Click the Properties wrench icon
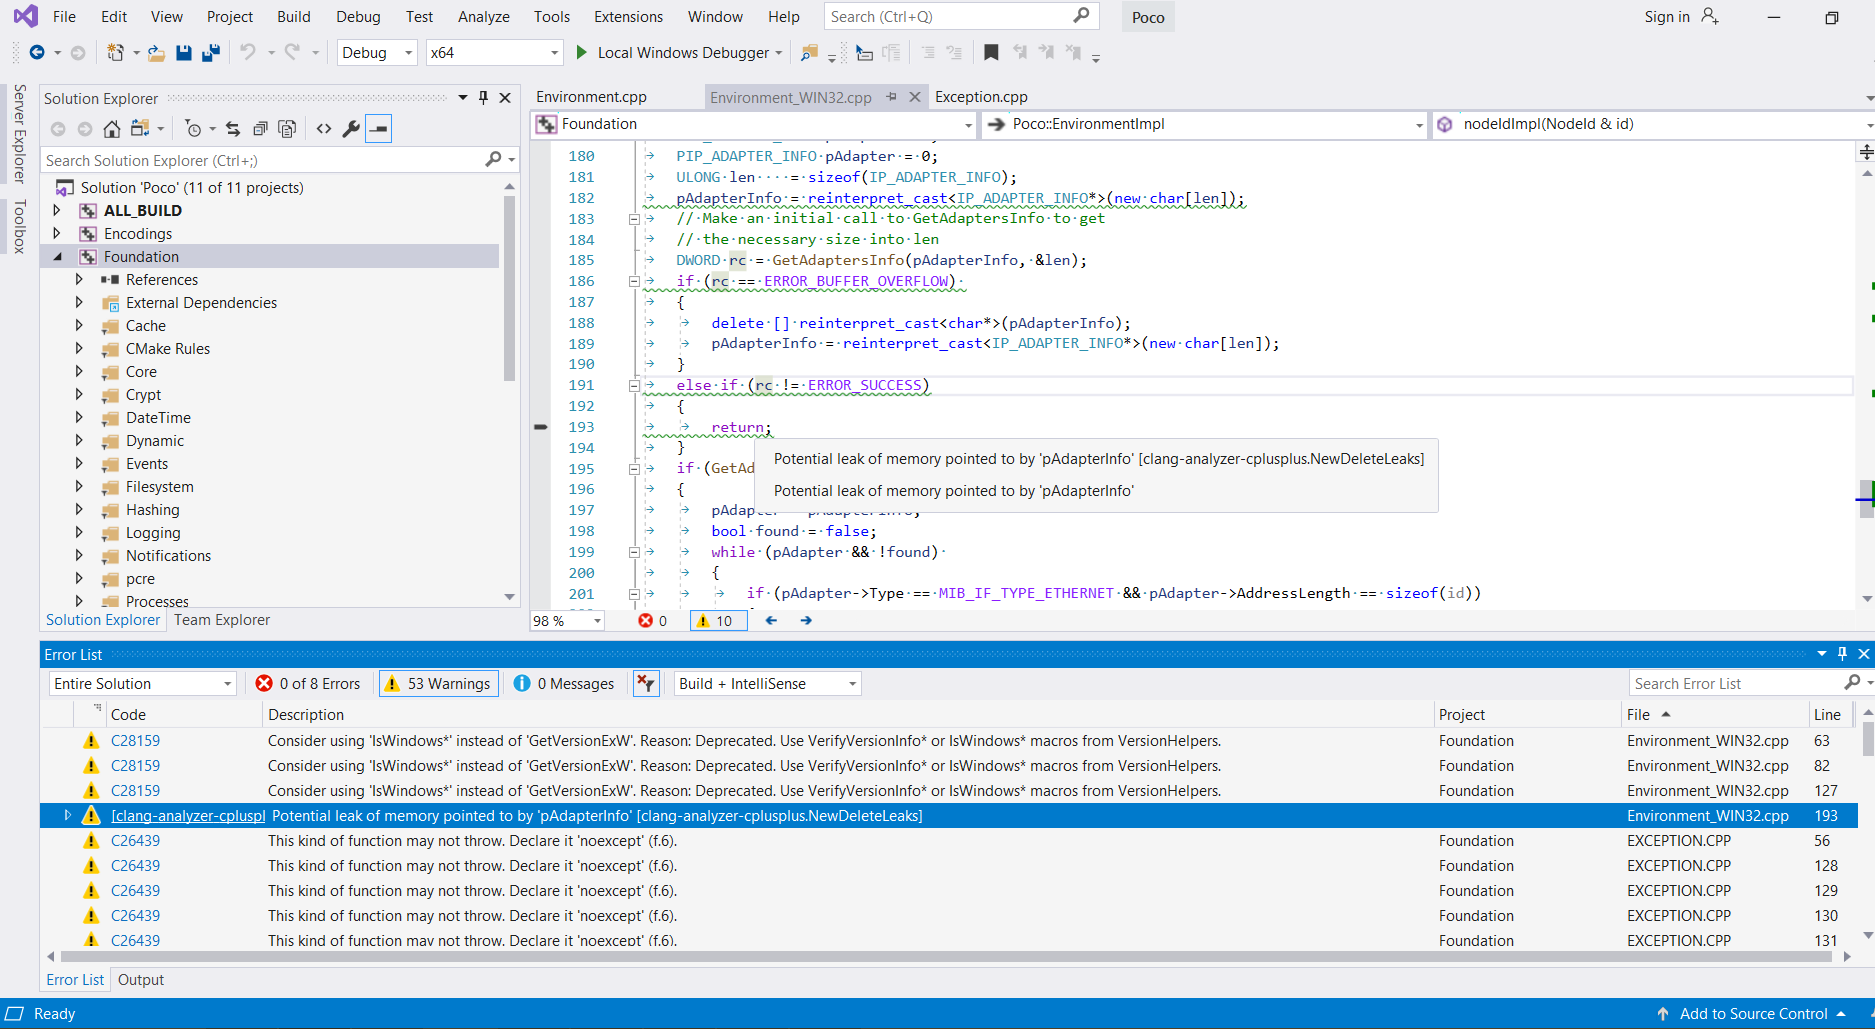Image resolution: width=1875 pixels, height=1029 pixels. [351, 129]
